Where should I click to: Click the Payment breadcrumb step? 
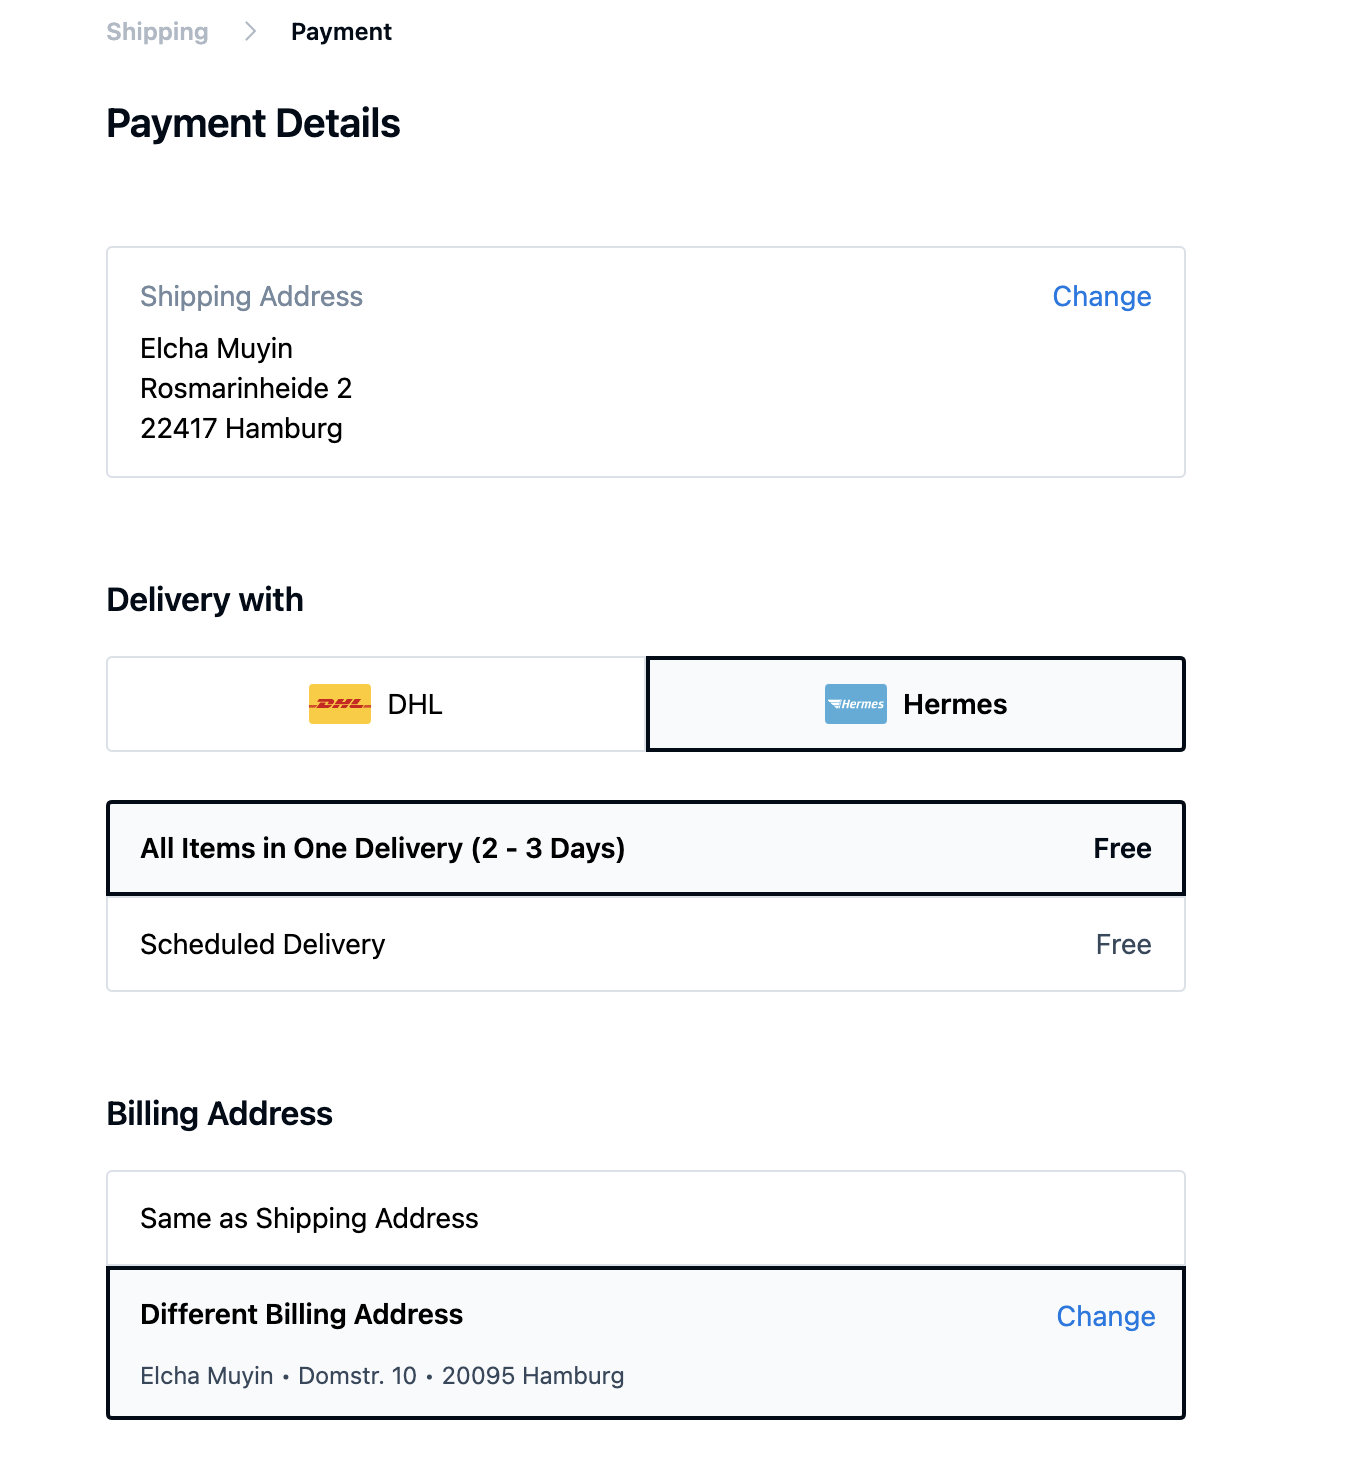341,32
